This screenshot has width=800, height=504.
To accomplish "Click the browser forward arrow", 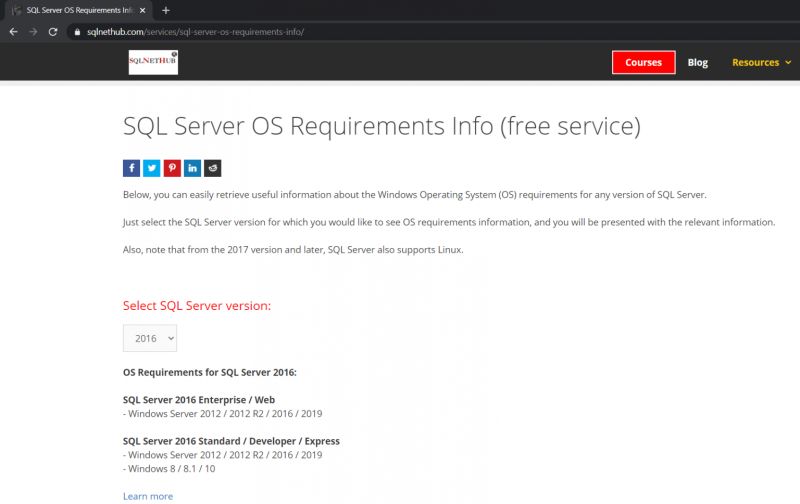I will coord(33,32).
